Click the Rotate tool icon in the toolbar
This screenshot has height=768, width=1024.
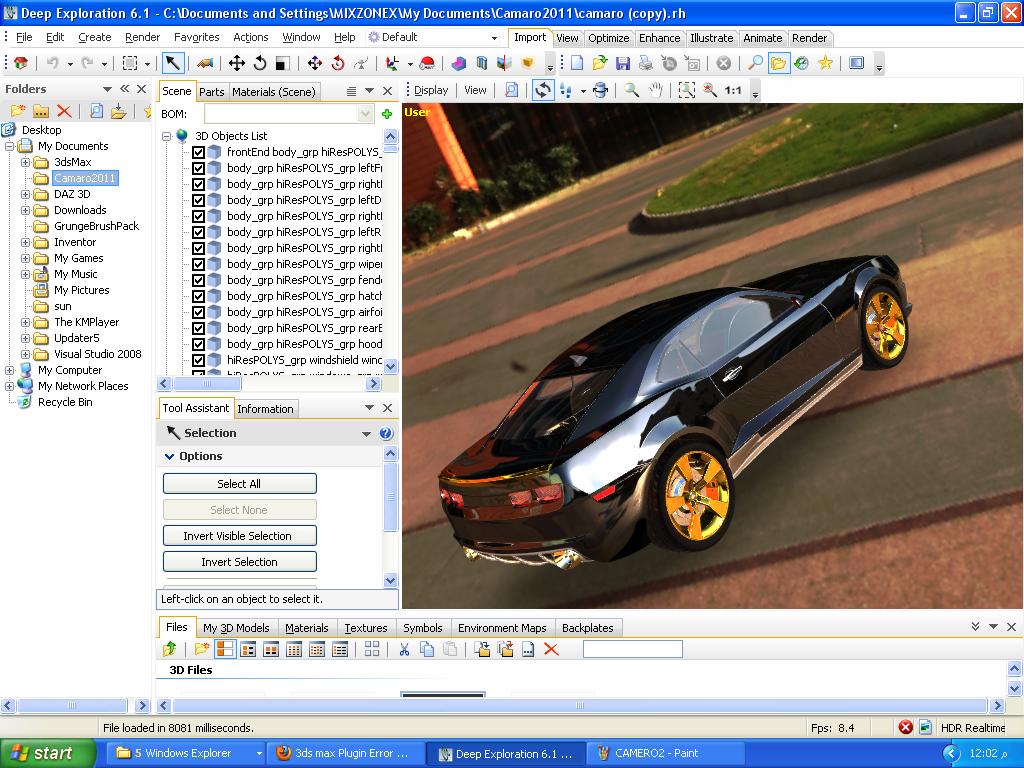click(x=260, y=63)
